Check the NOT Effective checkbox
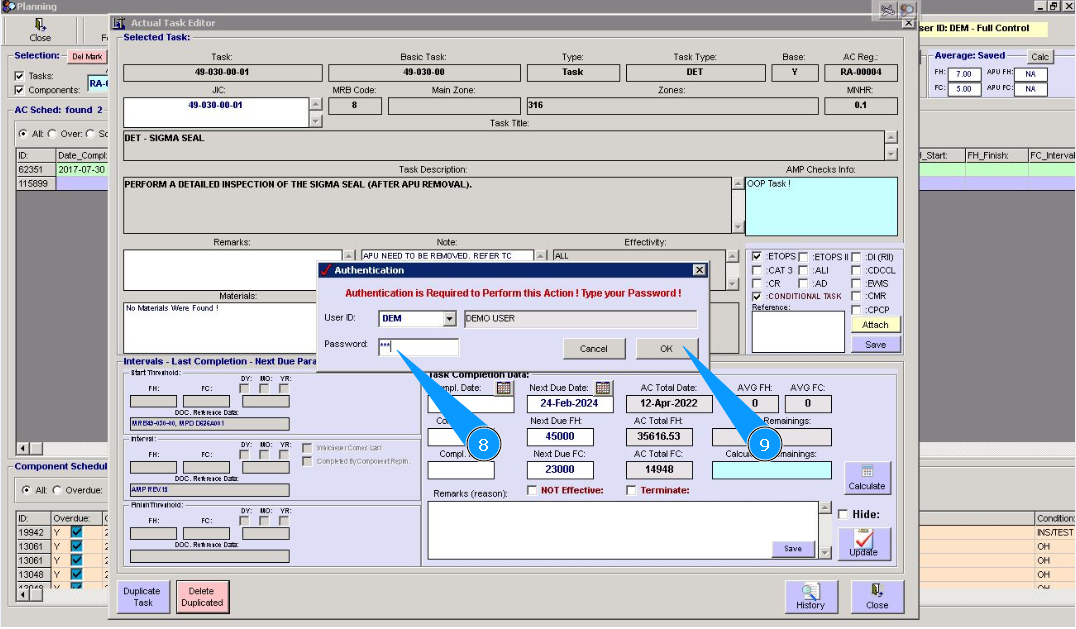Image resolution: width=1076 pixels, height=629 pixels. pyautogui.click(x=532, y=490)
